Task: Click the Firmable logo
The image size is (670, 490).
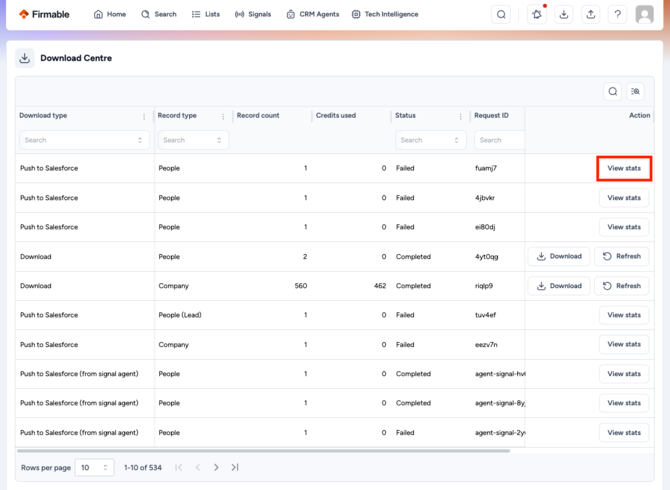Action: point(44,15)
